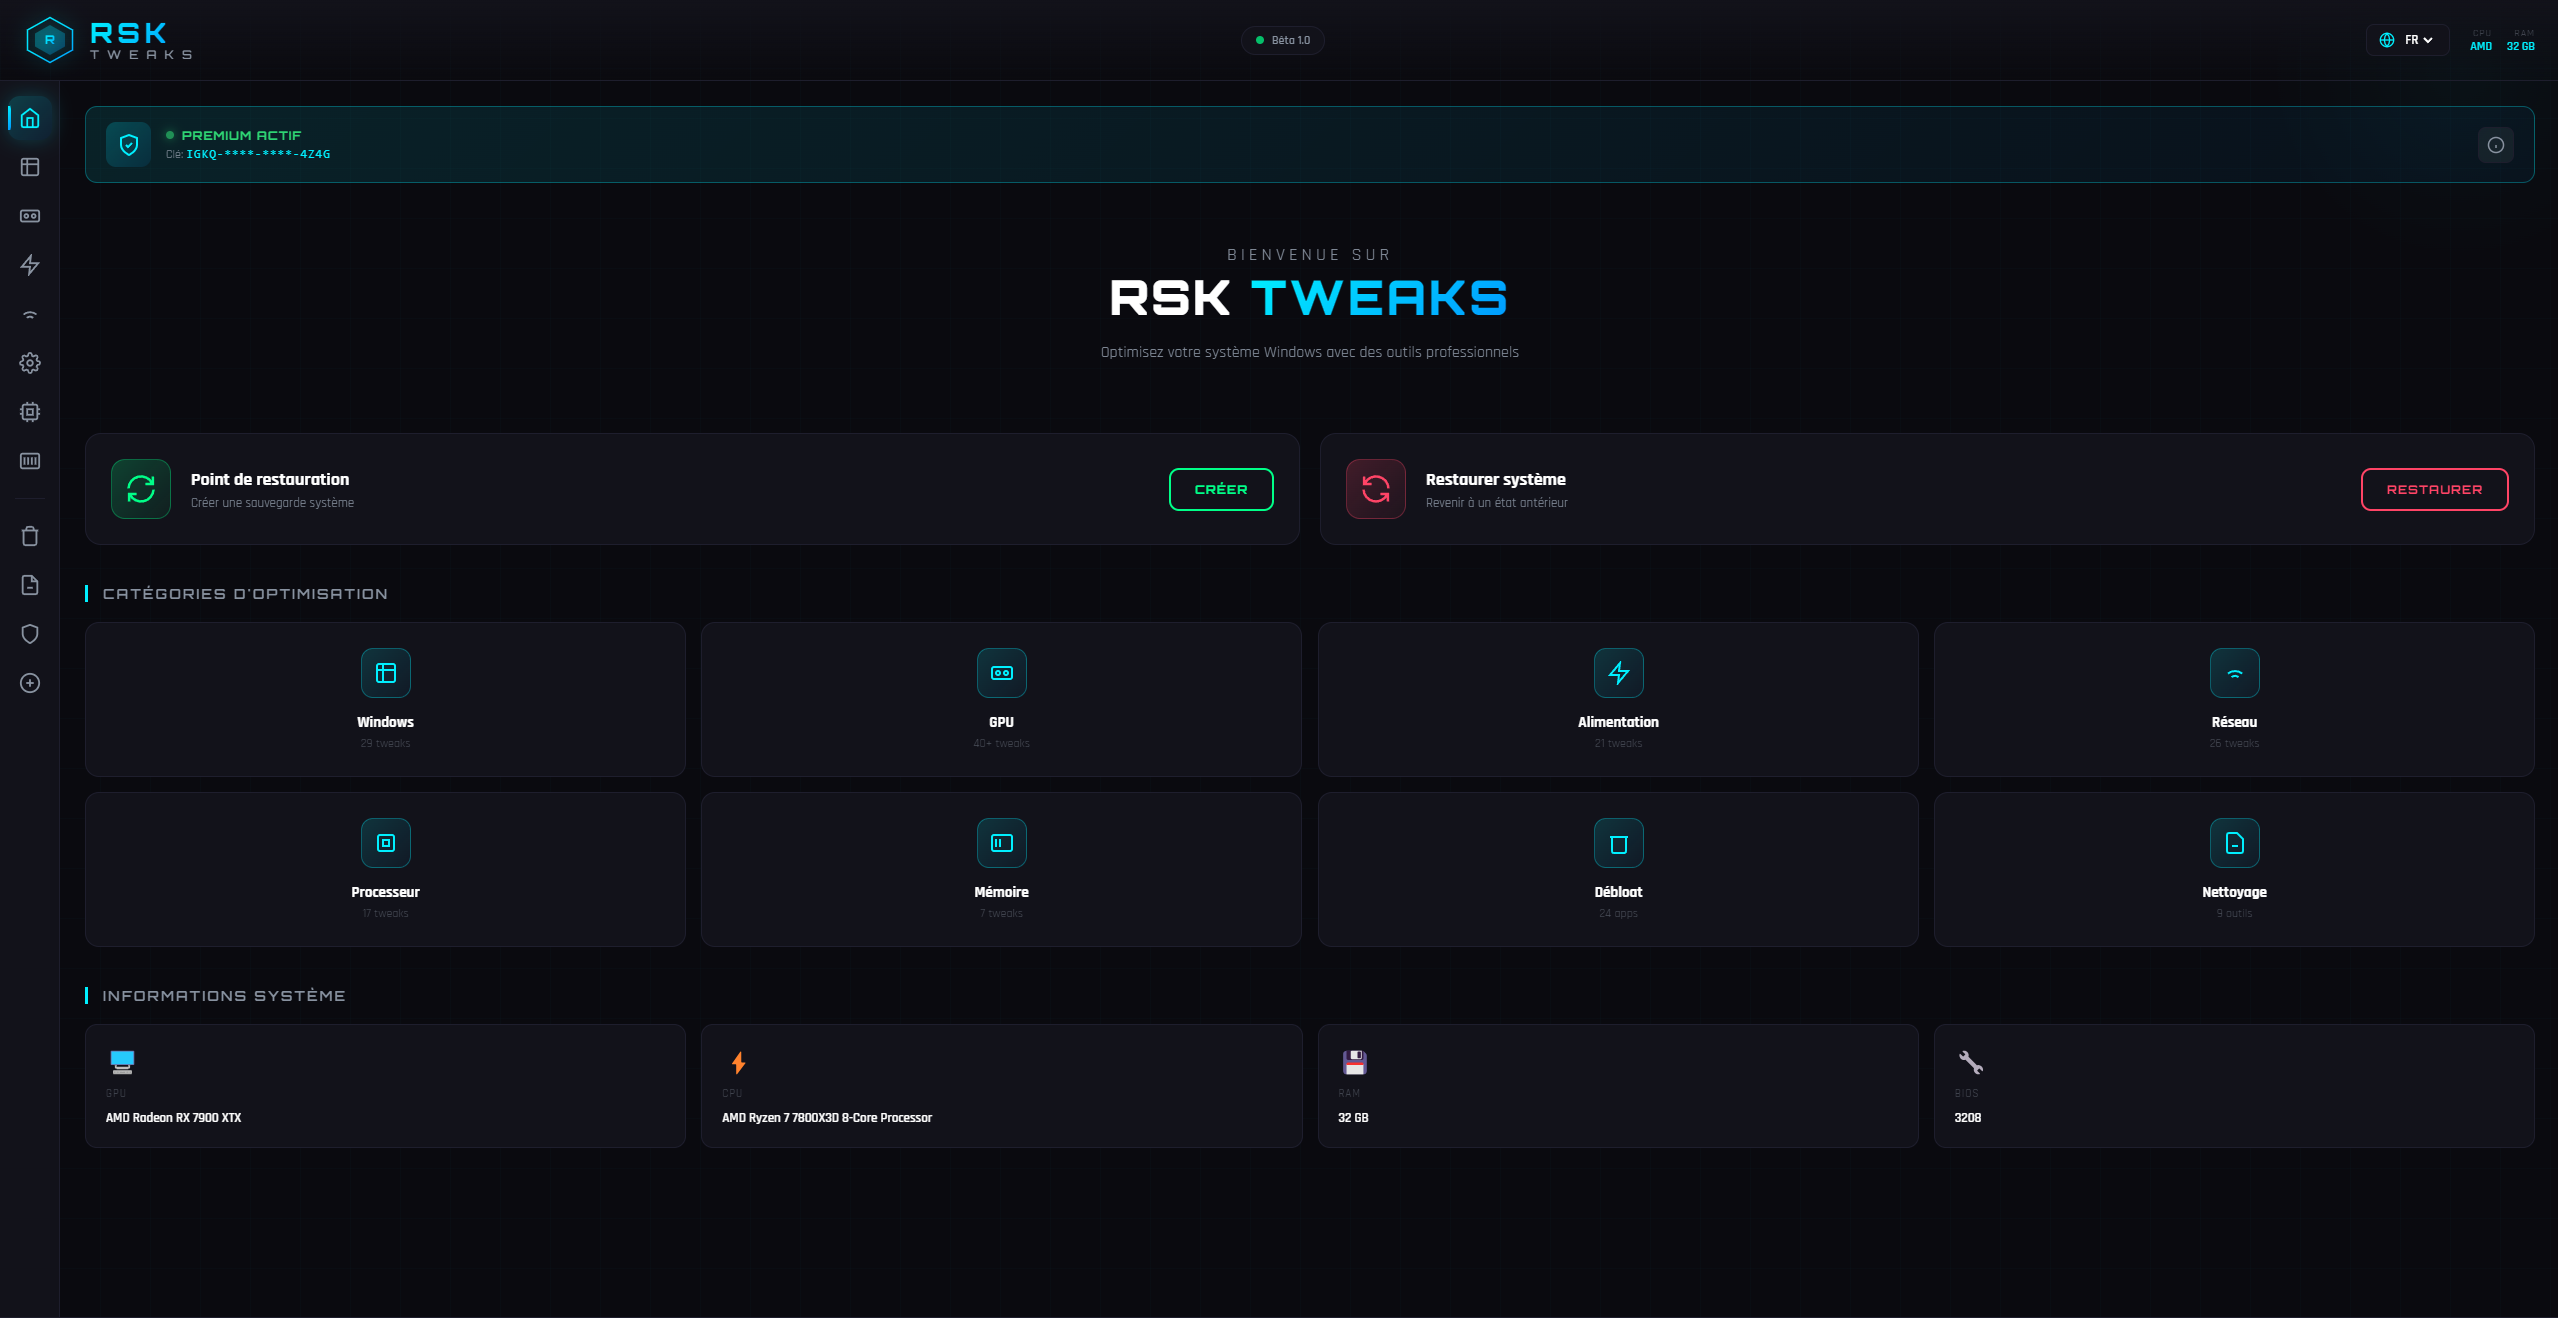
Task: Click the masked Premium key IGKQ-****-****-4Z4G
Action: pyautogui.click(x=258, y=154)
